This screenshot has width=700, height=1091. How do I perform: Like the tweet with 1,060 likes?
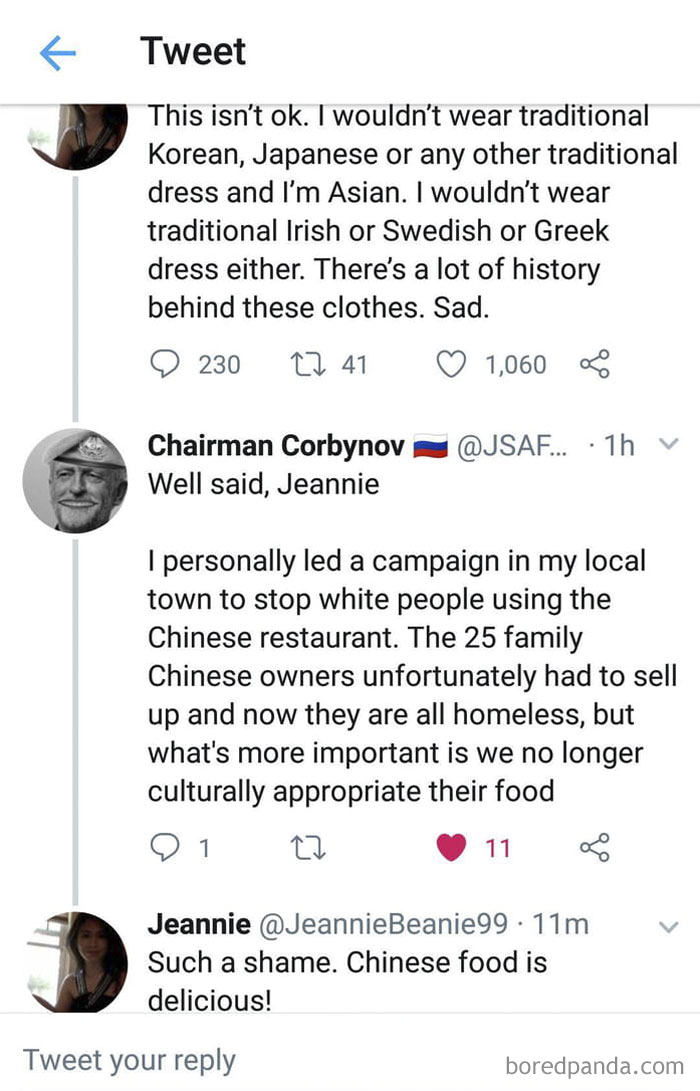click(x=453, y=365)
